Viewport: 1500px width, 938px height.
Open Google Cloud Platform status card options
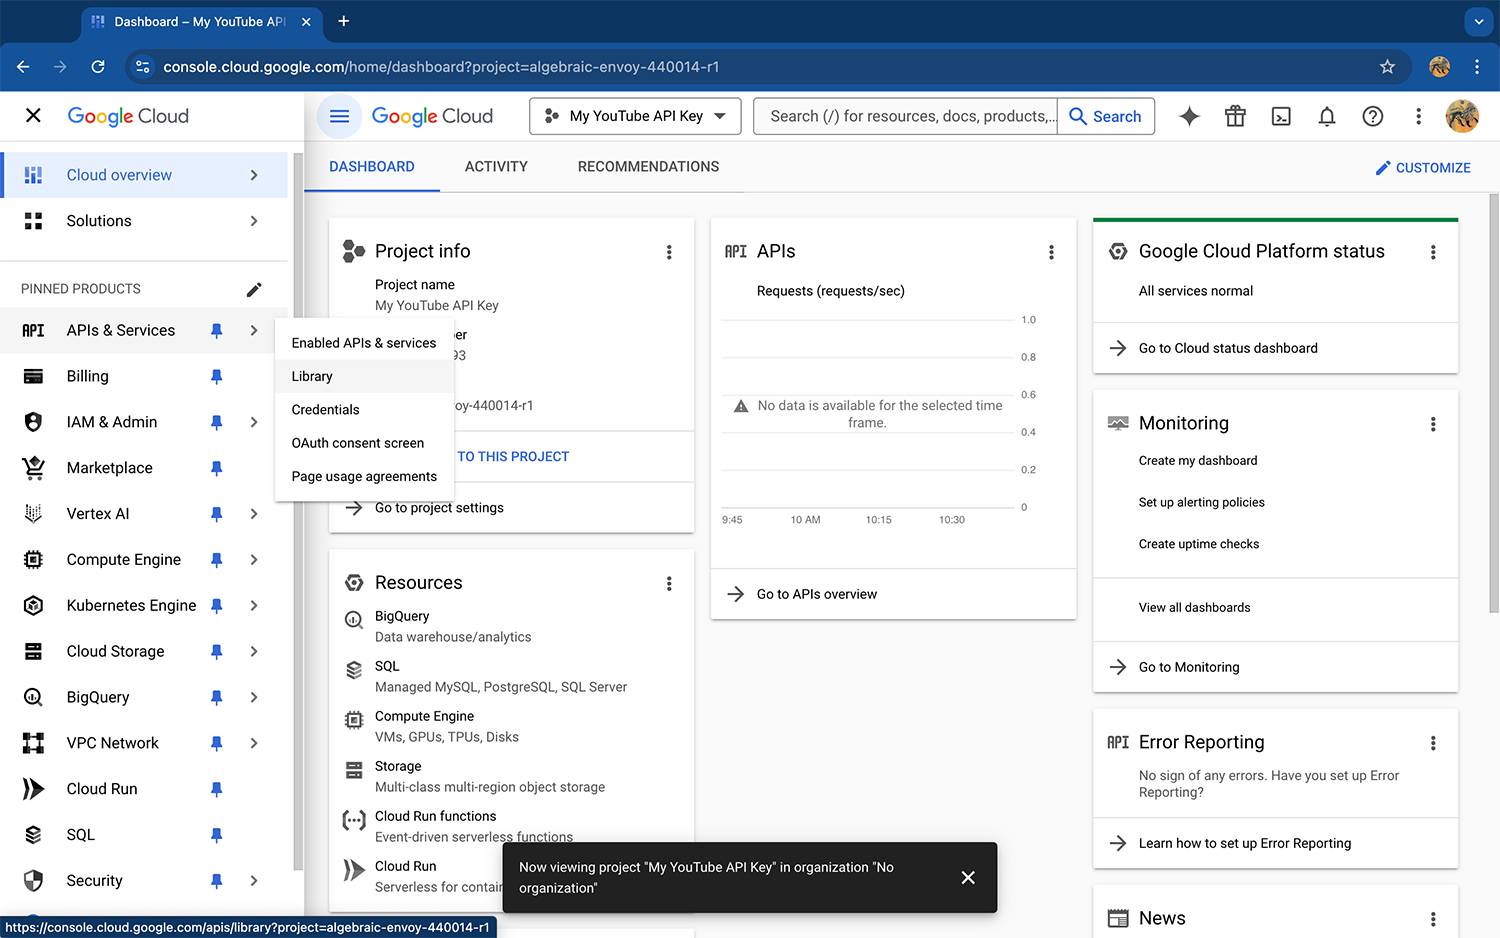click(x=1433, y=252)
